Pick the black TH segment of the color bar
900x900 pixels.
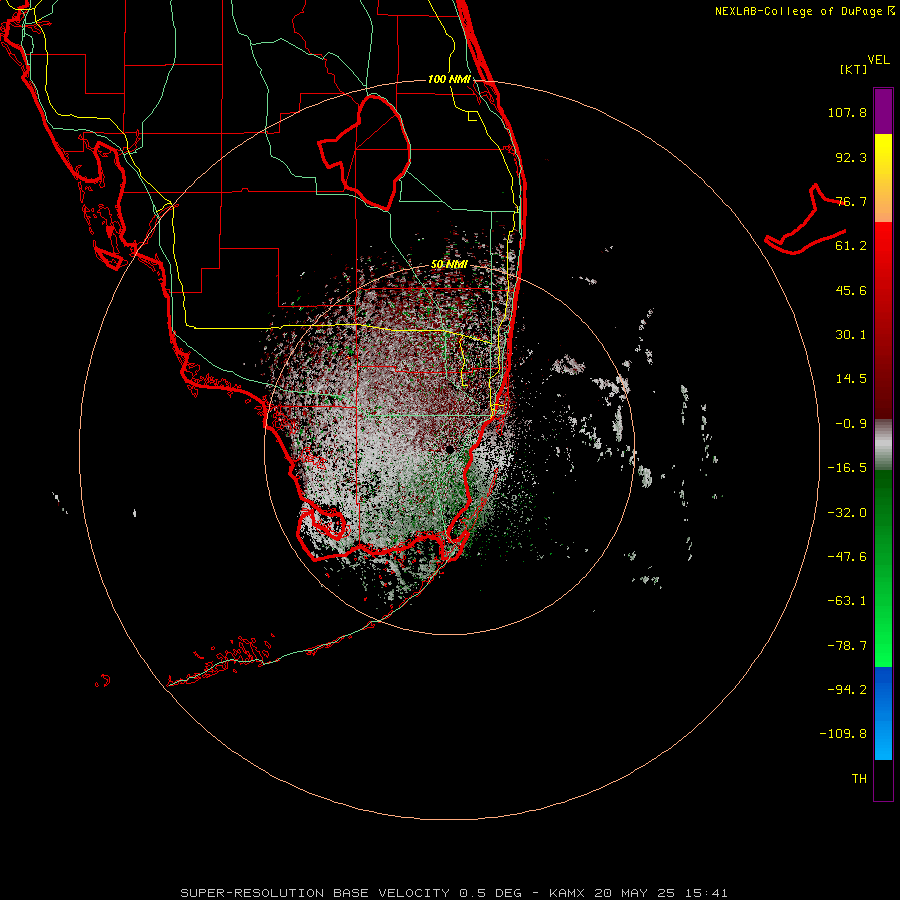(x=883, y=779)
